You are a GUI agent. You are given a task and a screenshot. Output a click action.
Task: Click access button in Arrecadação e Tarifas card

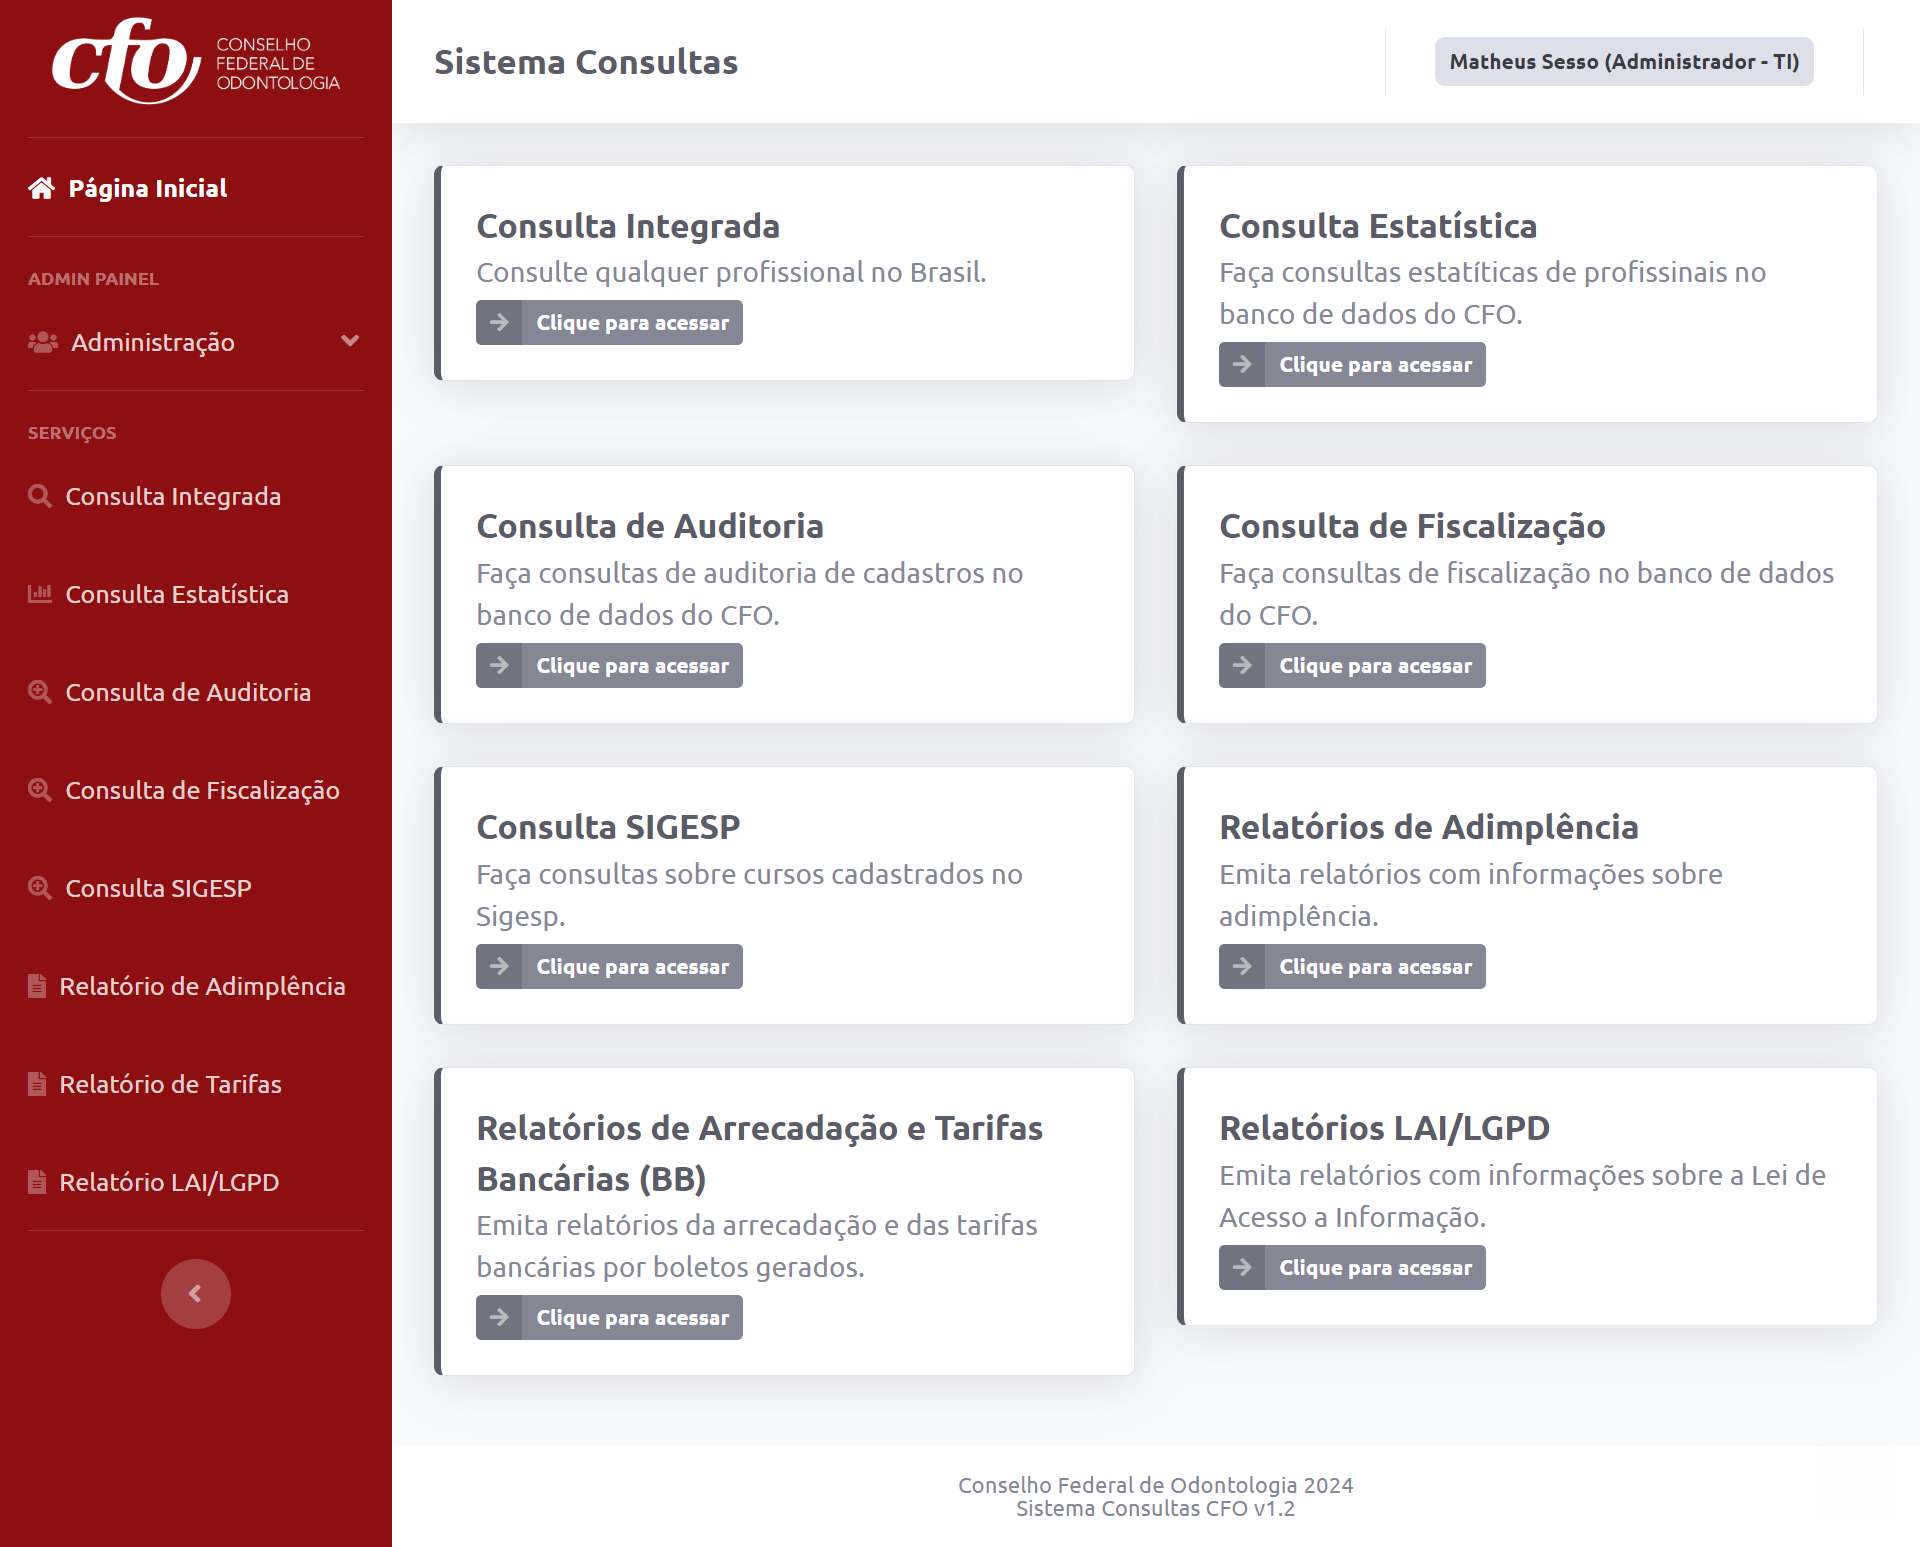pos(609,1318)
